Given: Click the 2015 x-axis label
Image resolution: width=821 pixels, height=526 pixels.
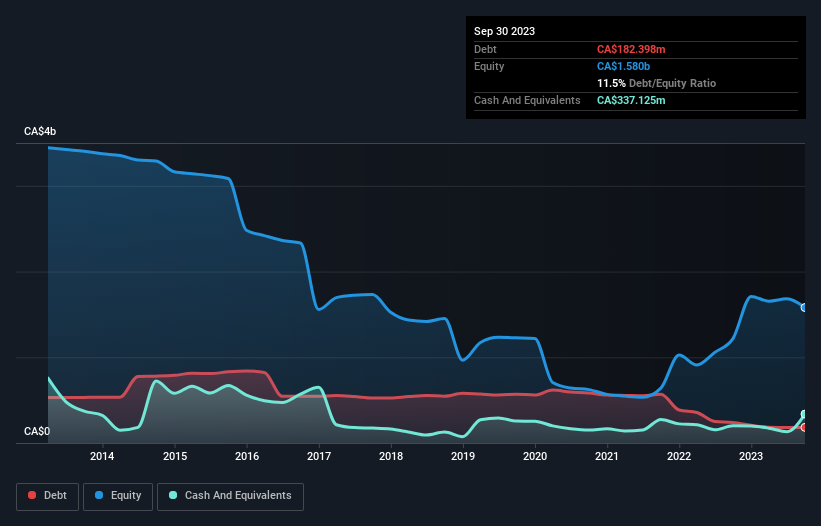Looking at the screenshot, I should pyautogui.click(x=175, y=456).
